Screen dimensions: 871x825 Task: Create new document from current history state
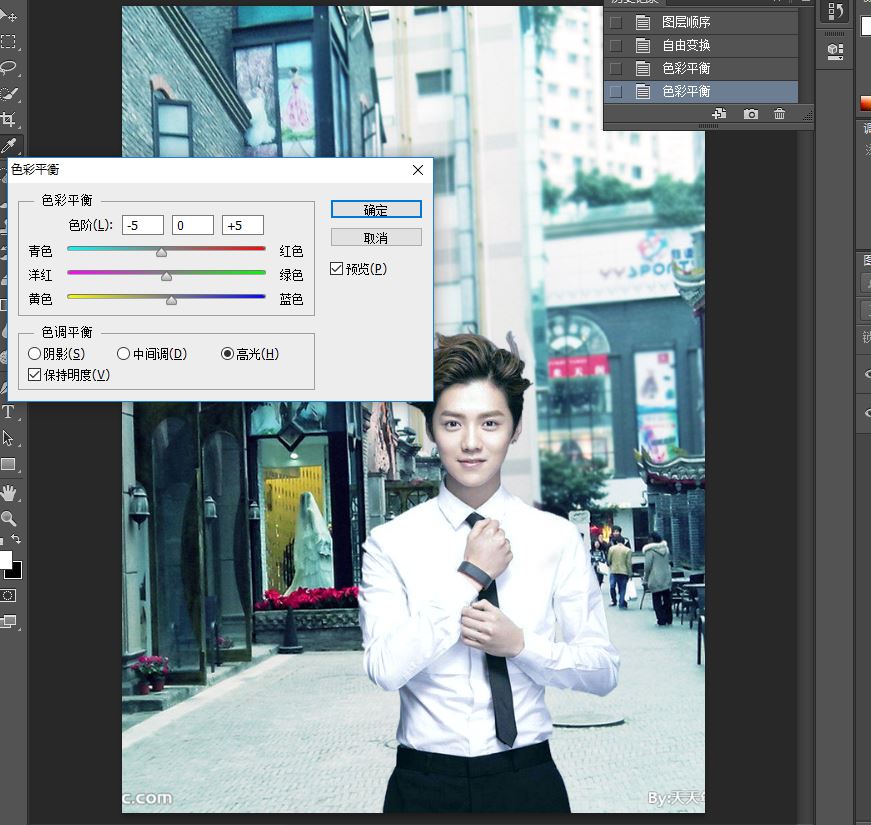[x=719, y=114]
